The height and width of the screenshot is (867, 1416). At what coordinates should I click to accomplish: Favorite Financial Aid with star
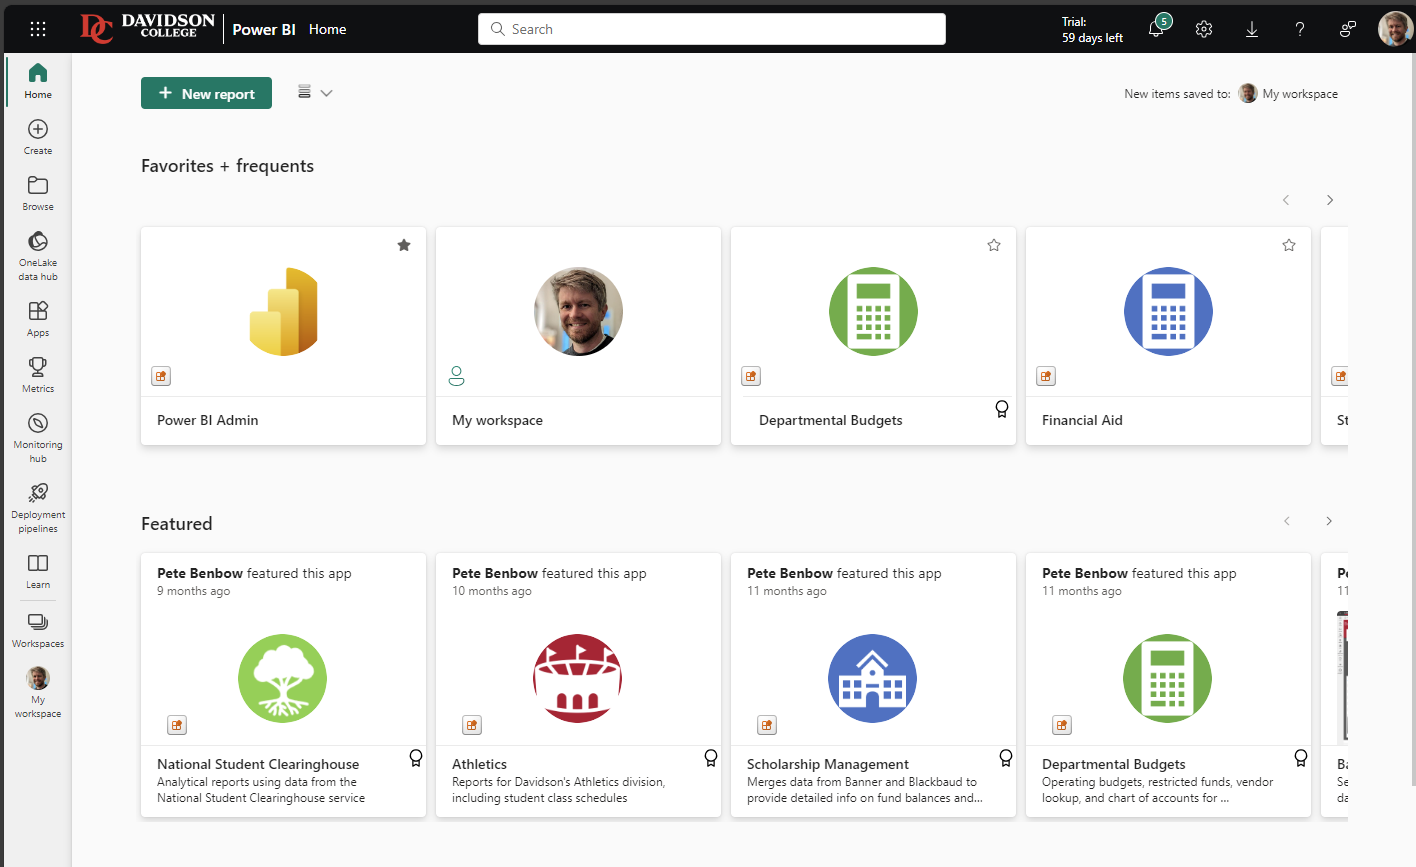click(x=1289, y=245)
